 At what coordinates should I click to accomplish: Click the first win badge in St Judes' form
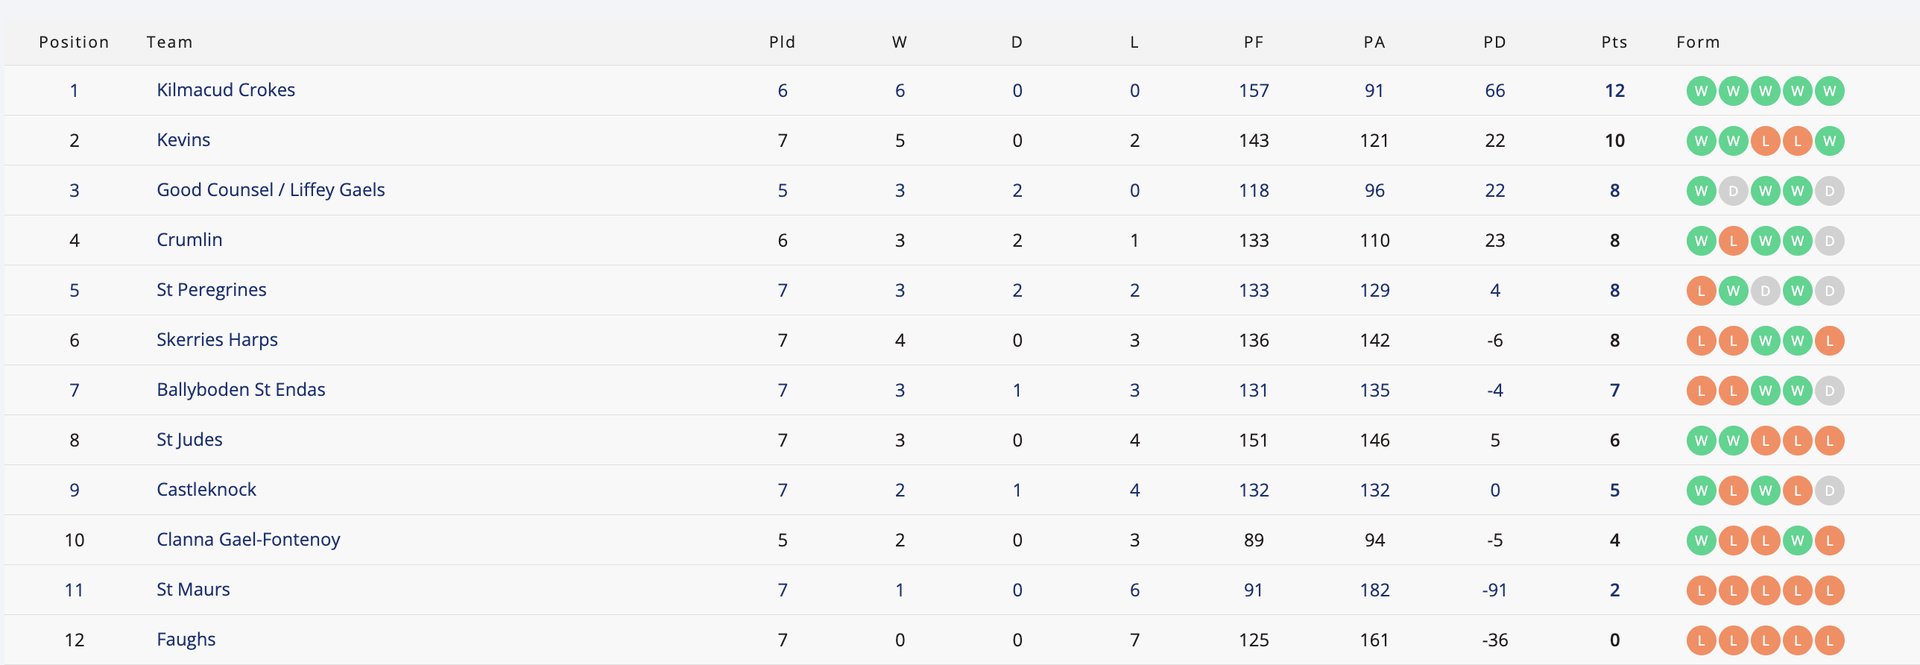coord(1701,441)
